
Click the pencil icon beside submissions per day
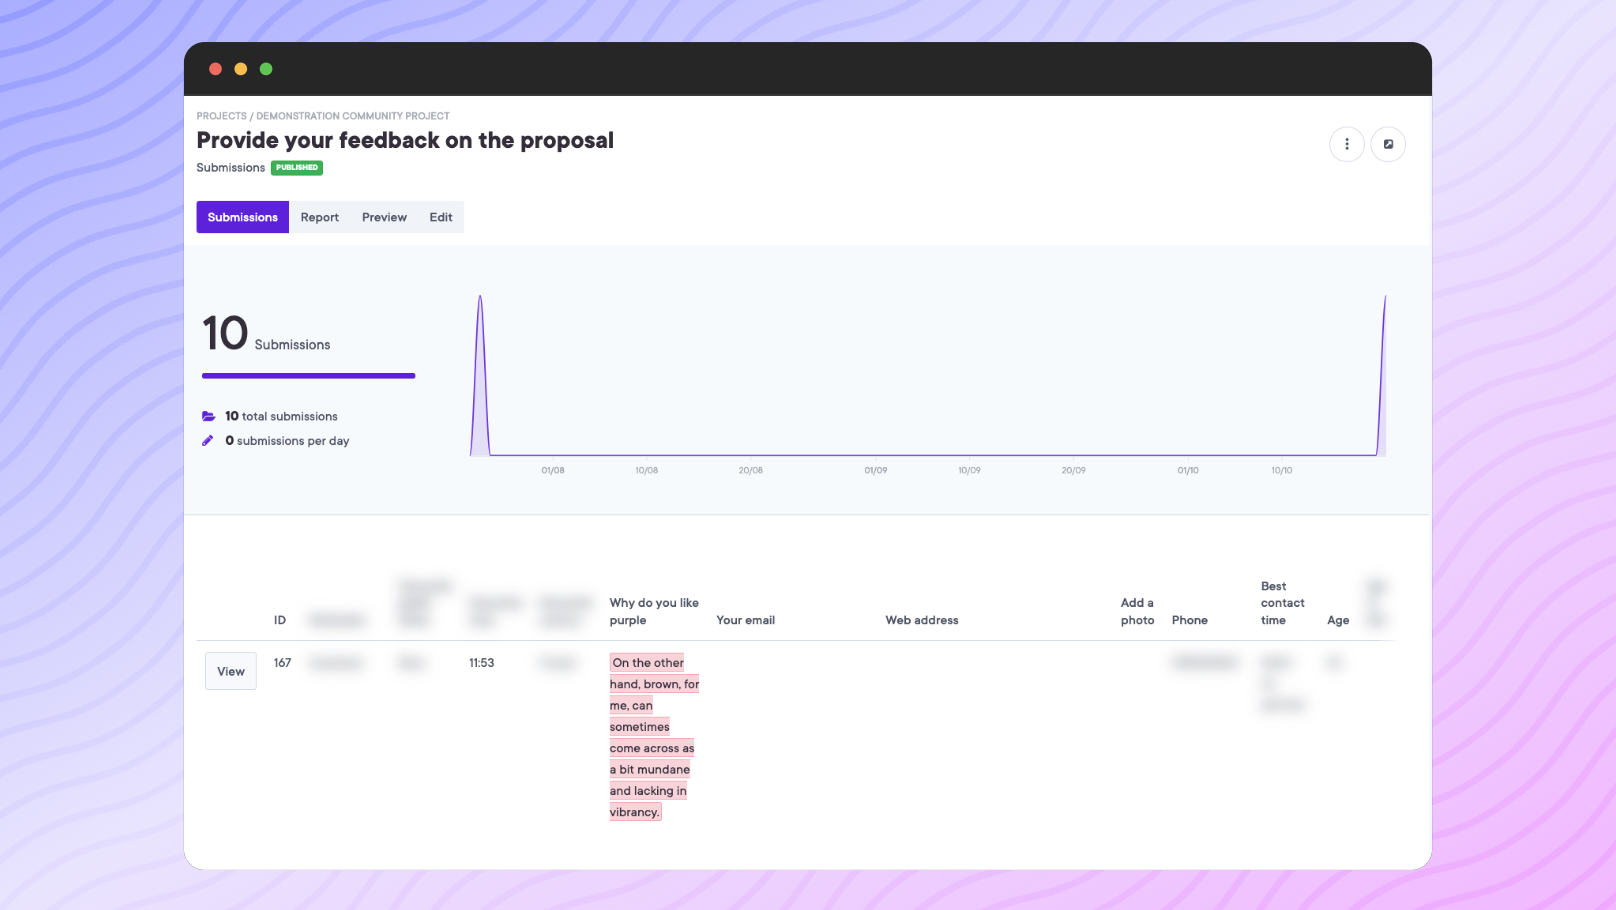pyautogui.click(x=208, y=441)
